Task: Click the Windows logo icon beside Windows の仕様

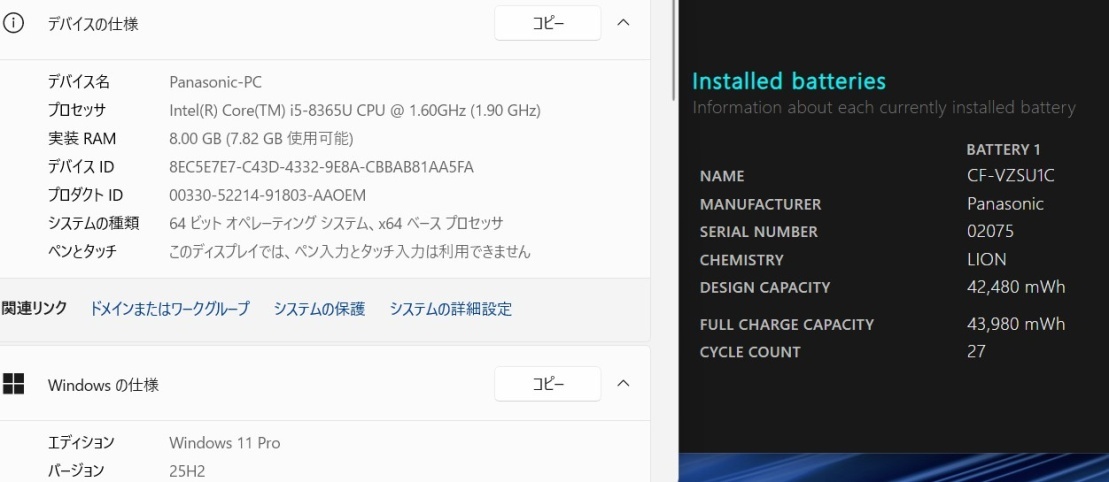Action: point(13,384)
